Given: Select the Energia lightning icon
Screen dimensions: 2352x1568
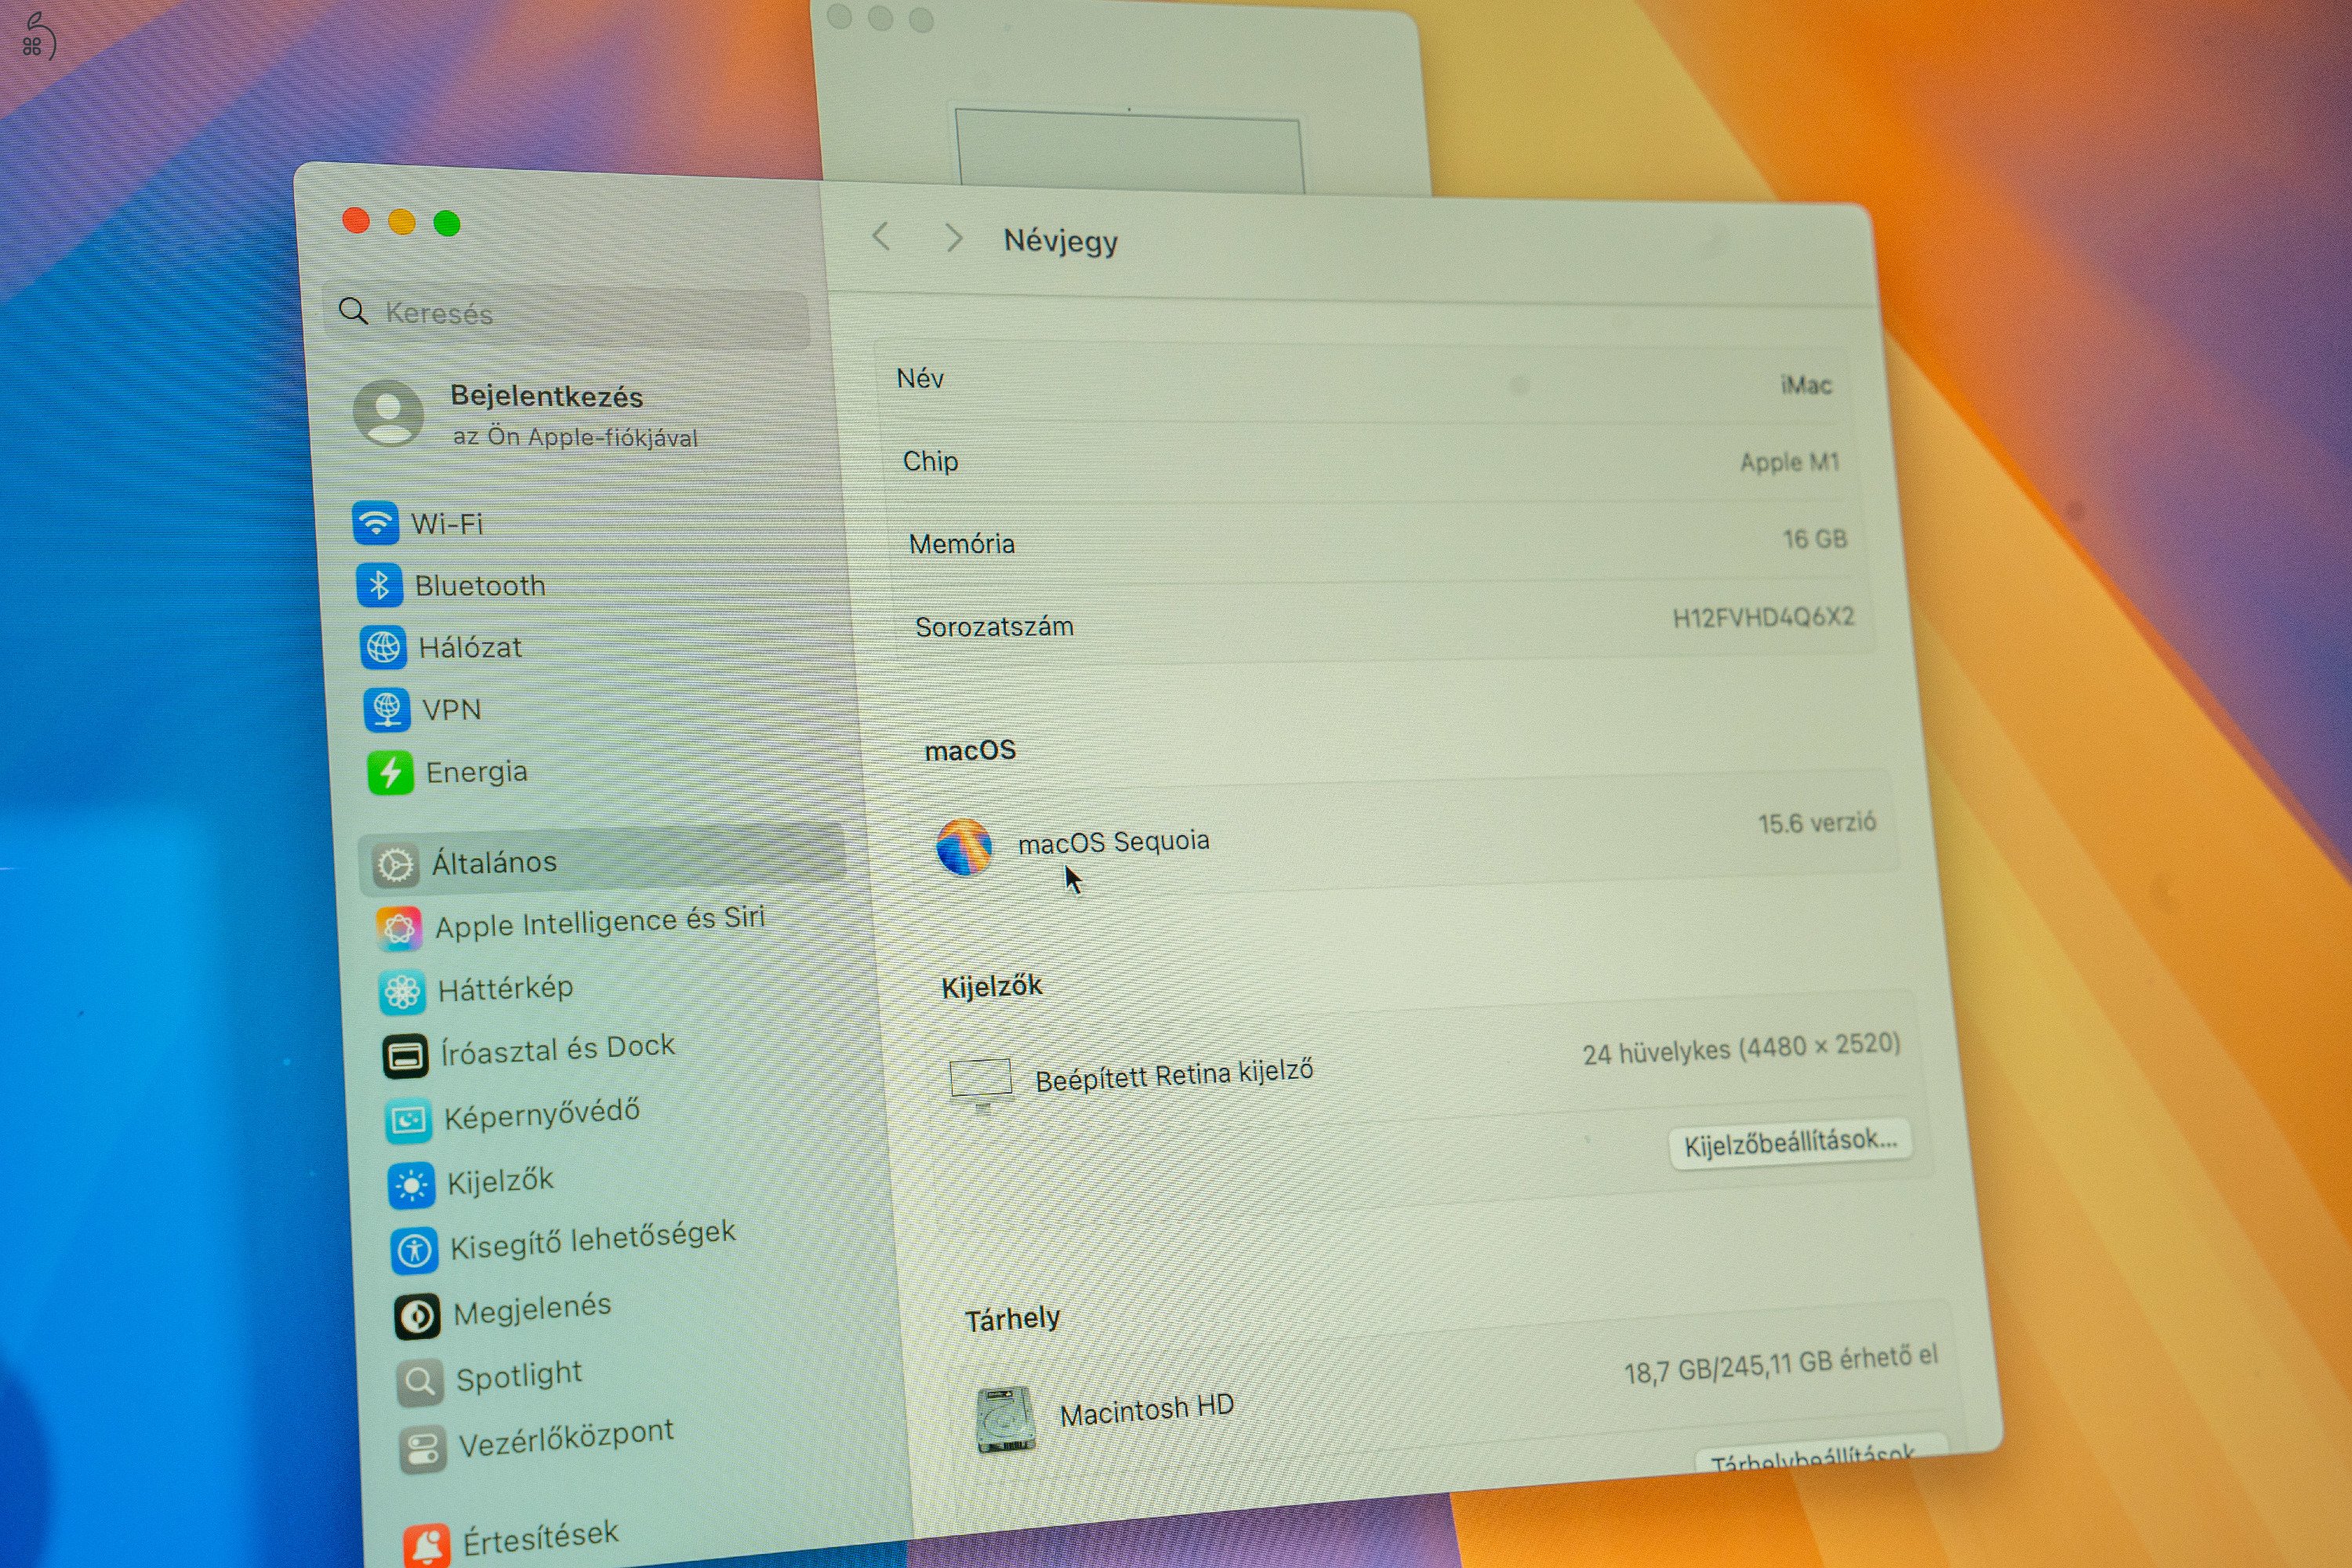Looking at the screenshot, I should point(390,772).
